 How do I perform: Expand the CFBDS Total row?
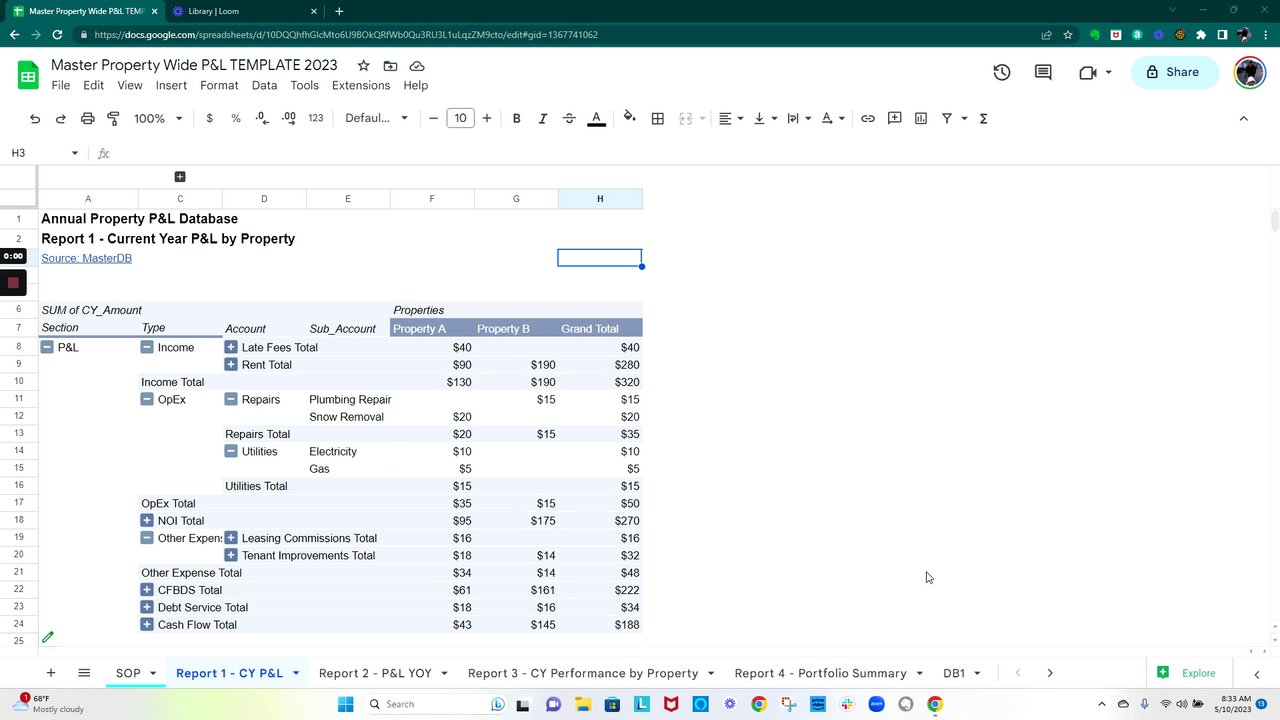click(x=147, y=590)
